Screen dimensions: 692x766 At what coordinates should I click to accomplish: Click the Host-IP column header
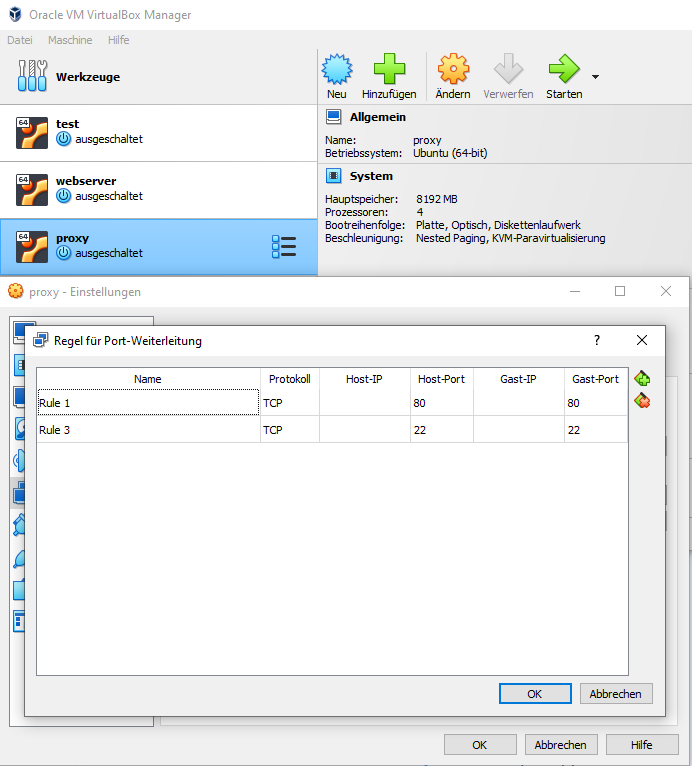[x=364, y=379]
